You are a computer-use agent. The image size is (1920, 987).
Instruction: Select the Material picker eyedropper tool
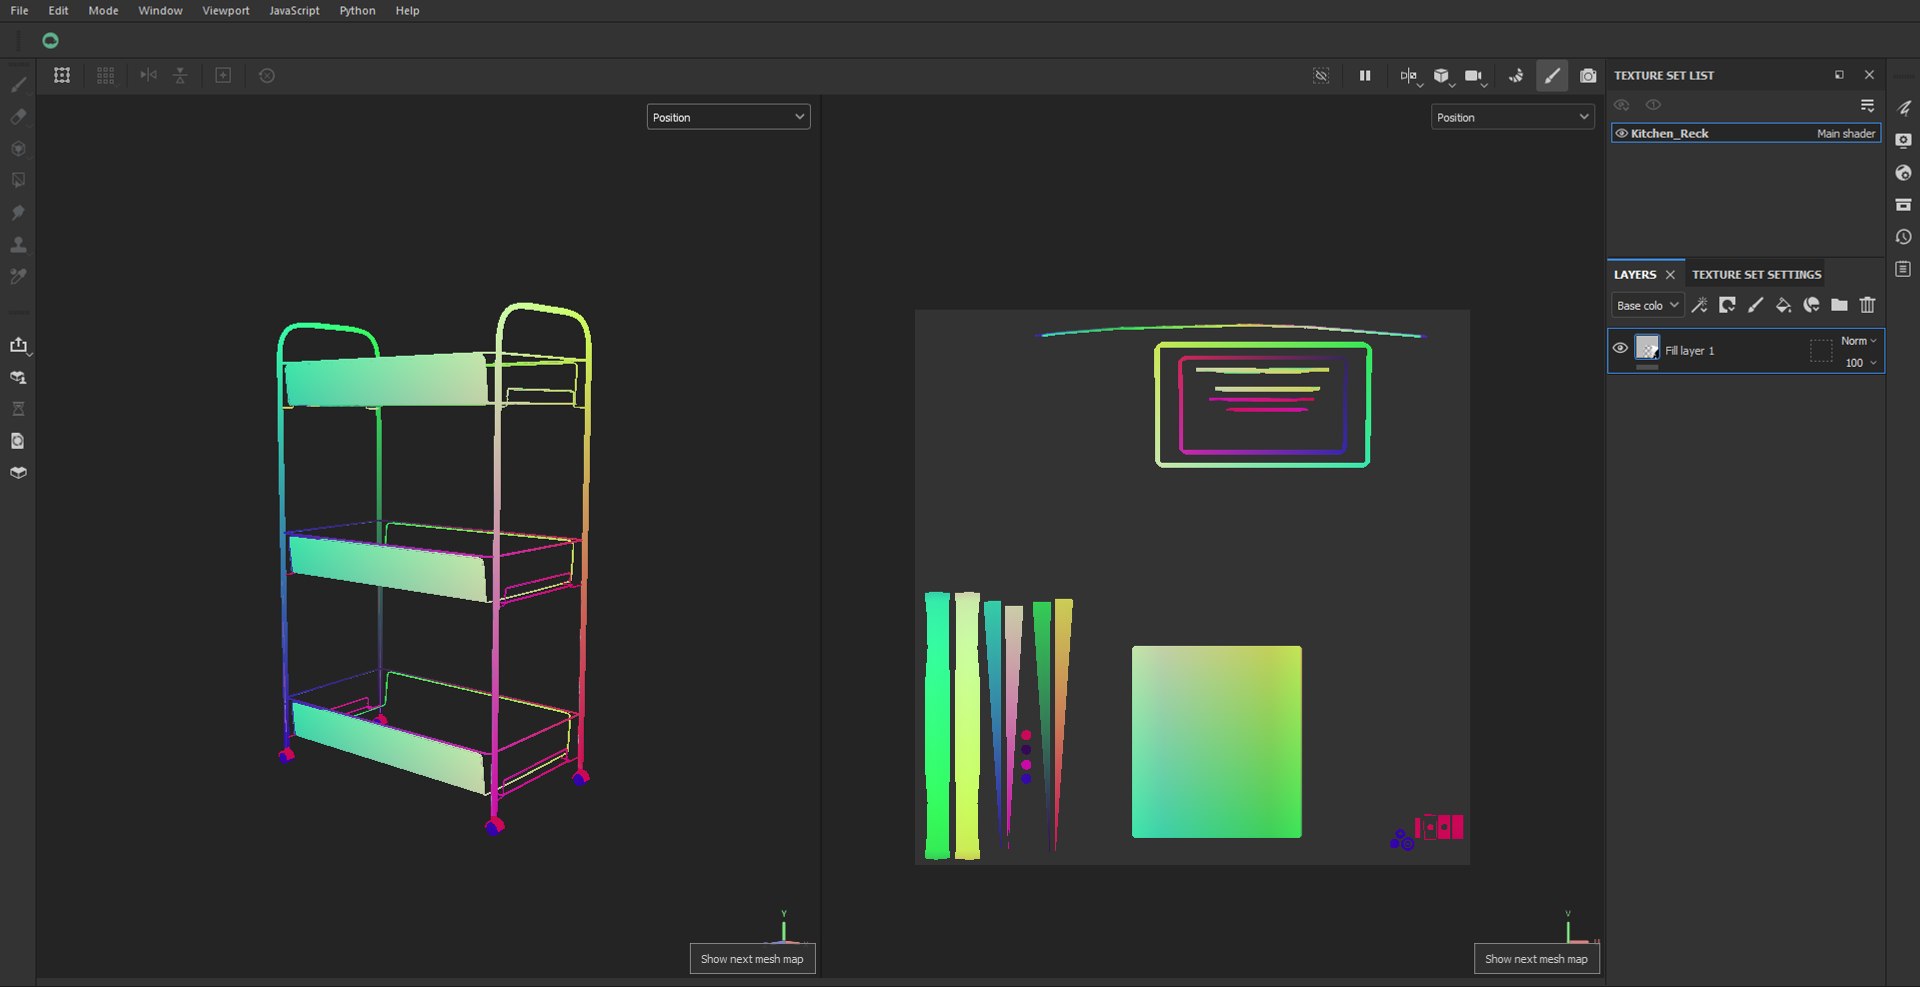pos(18,276)
